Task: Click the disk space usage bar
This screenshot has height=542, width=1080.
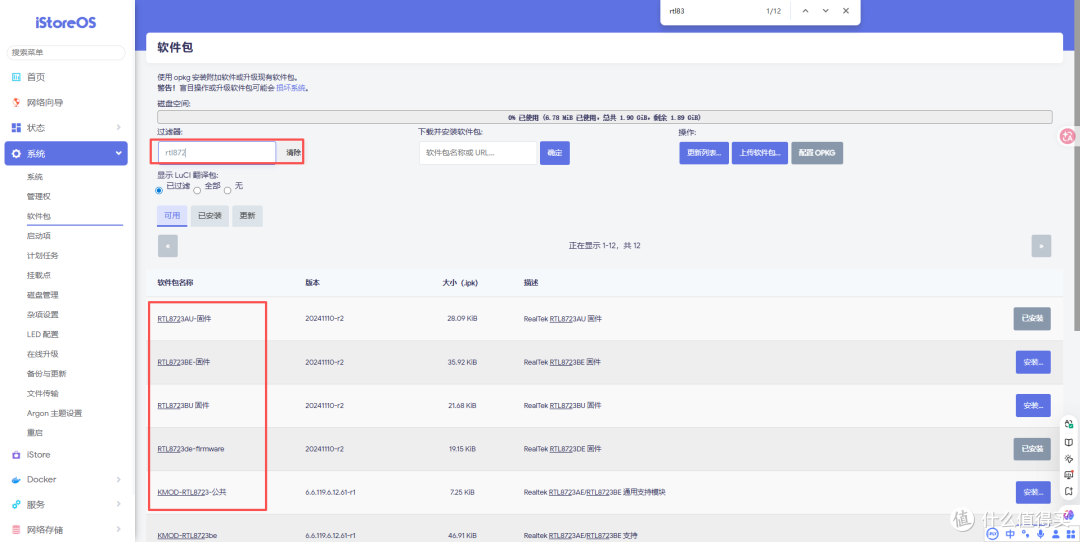Action: tap(605, 117)
